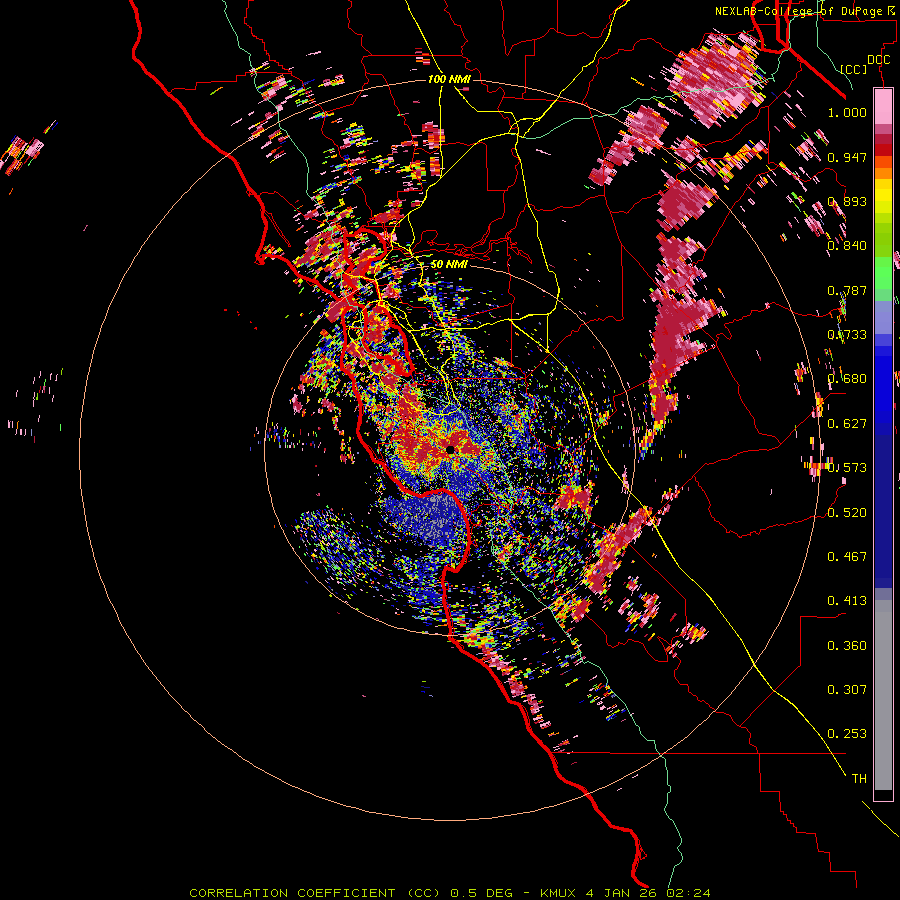Click the CORRELATION COEFFICIENT (CC) caption text

click(315, 893)
